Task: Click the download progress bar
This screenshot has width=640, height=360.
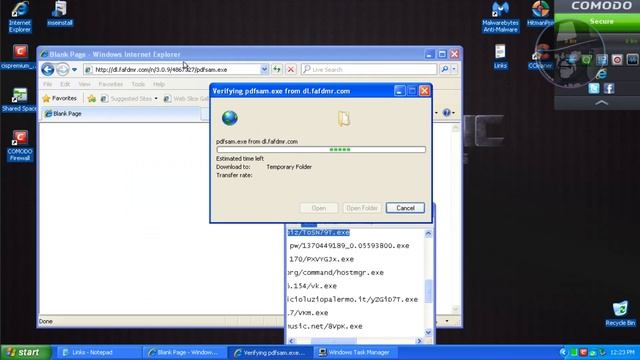Action: click(321, 150)
